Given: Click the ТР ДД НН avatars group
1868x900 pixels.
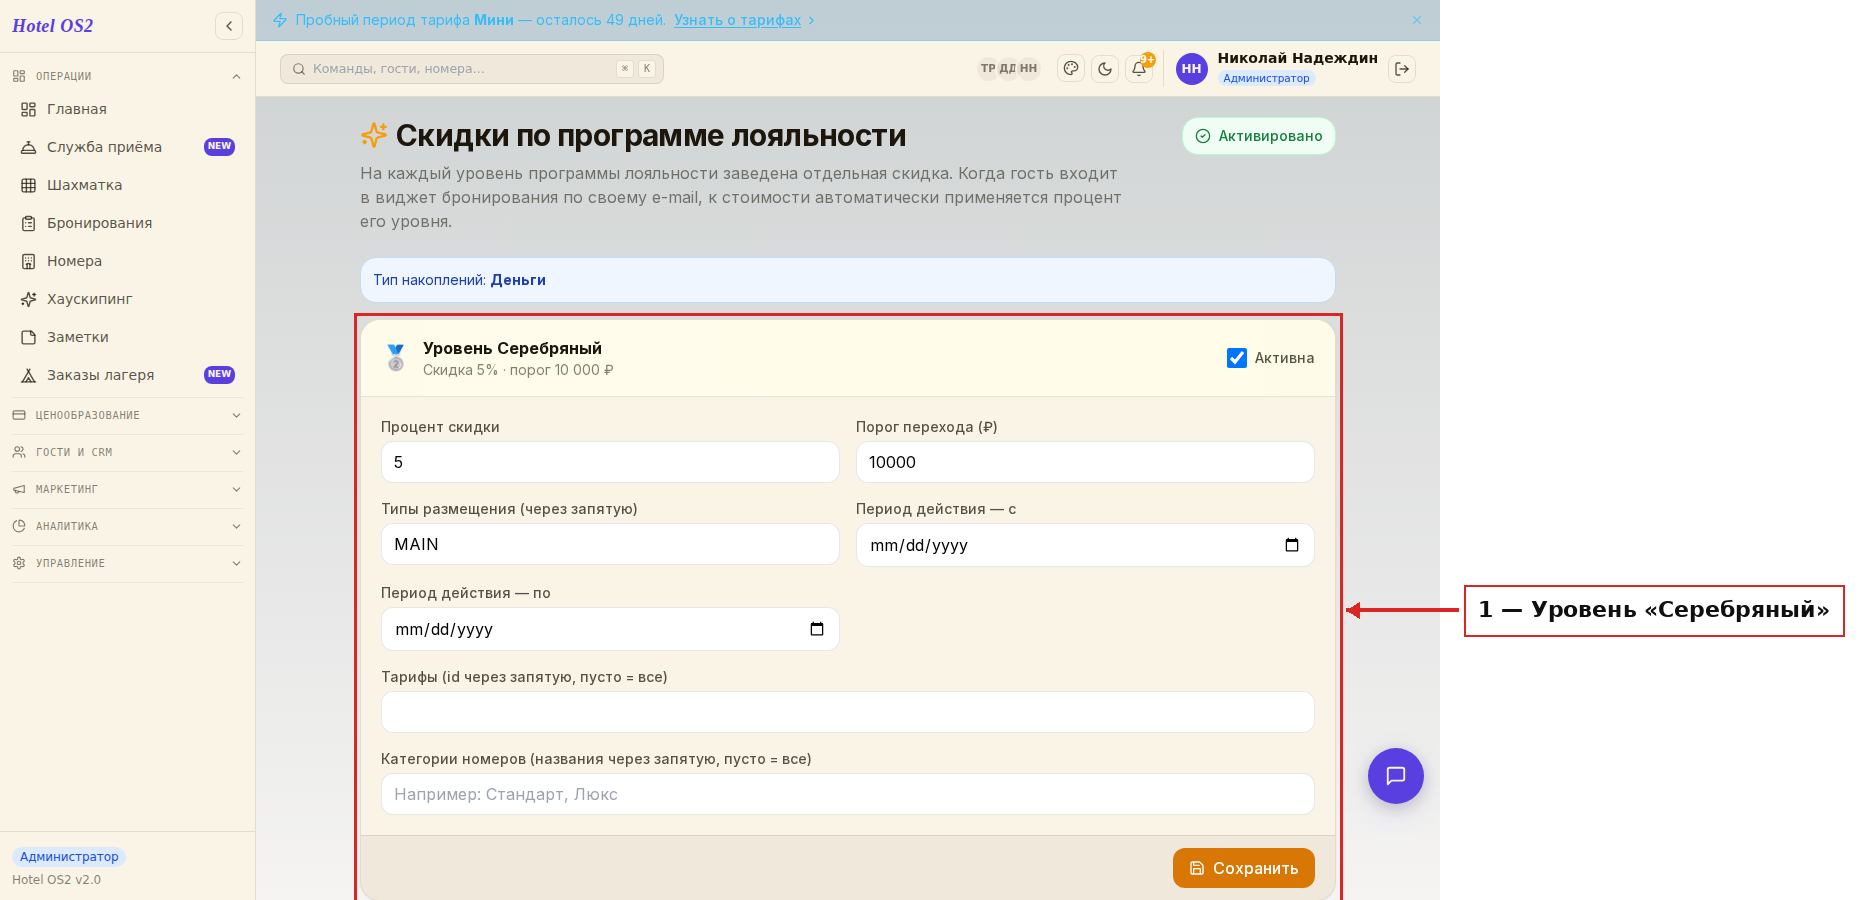Looking at the screenshot, I should 1009,69.
